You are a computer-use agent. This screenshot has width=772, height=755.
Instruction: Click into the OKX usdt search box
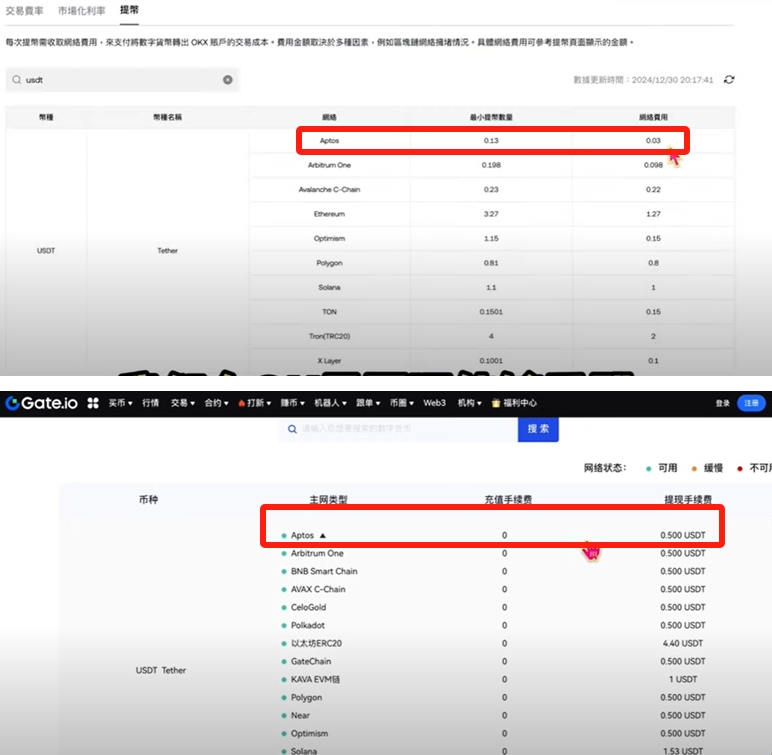pyautogui.click(x=122, y=80)
